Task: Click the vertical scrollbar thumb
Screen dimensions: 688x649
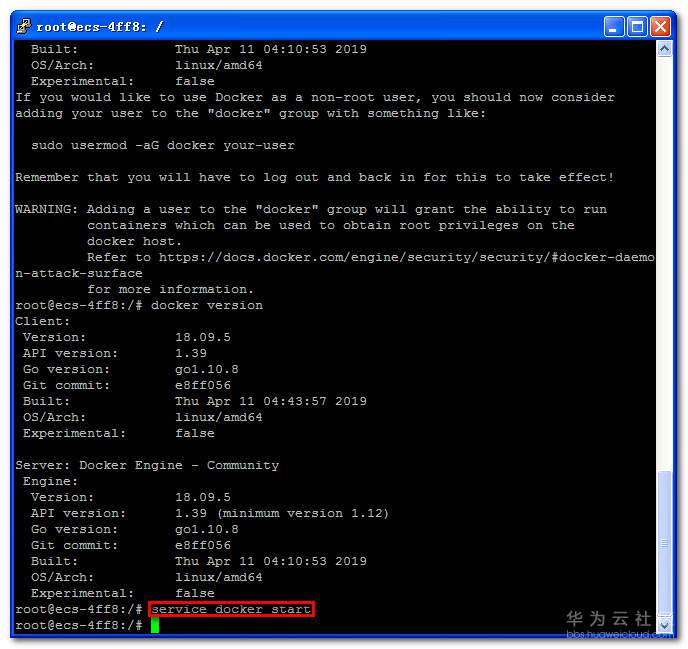Action: pos(664,543)
